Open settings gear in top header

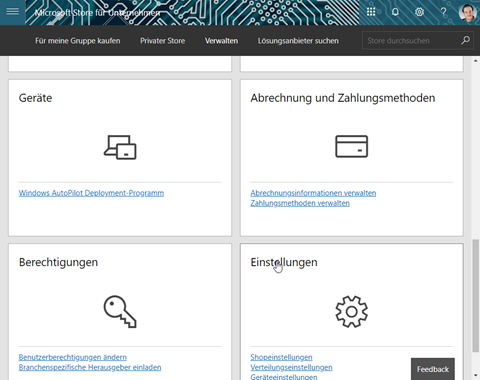pyautogui.click(x=419, y=12)
